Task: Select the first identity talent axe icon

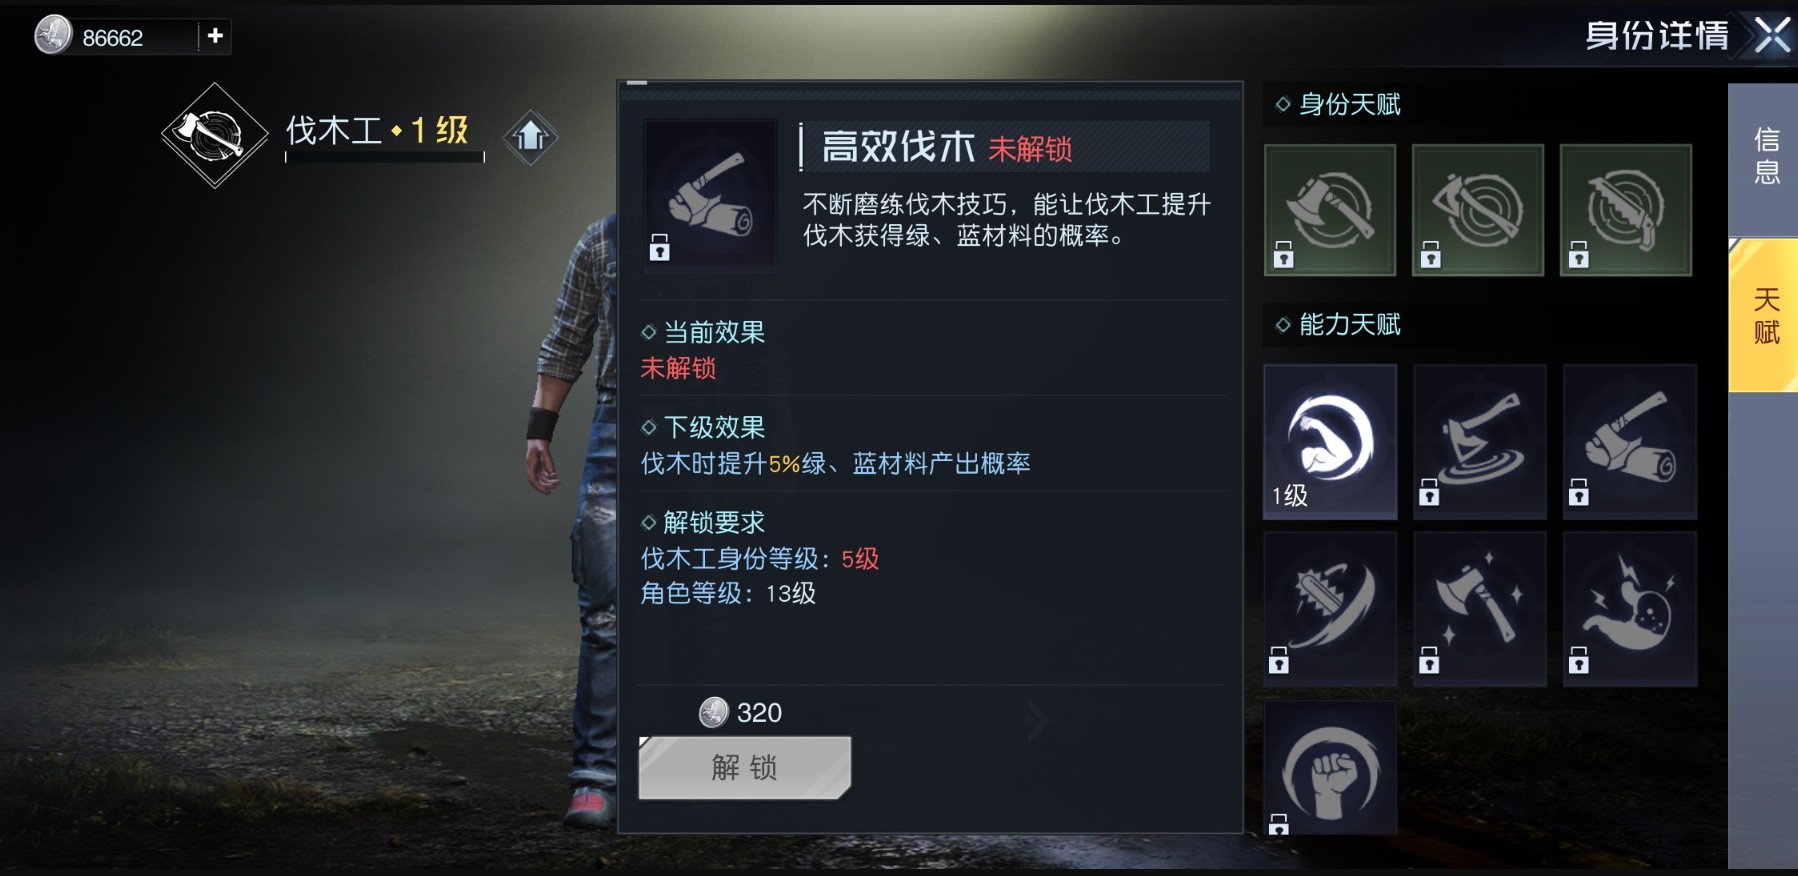Action: click(1330, 210)
